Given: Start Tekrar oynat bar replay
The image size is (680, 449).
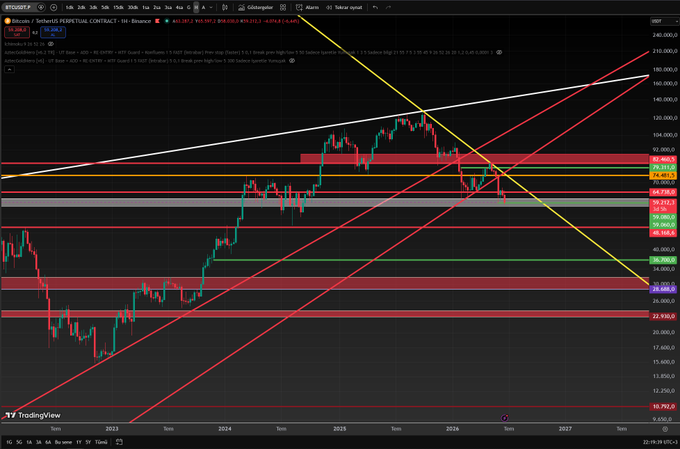Looking at the screenshot, I should click(x=344, y=7).
